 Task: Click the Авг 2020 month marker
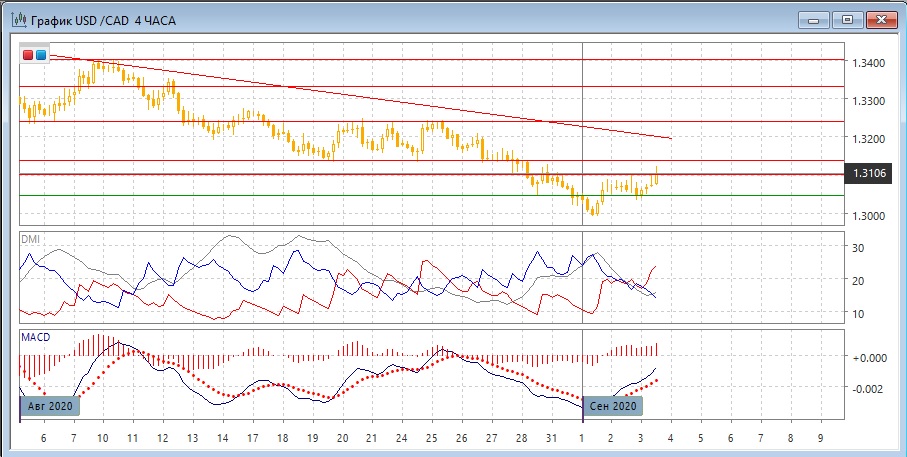pyautogui.click(x=50, y=406)
